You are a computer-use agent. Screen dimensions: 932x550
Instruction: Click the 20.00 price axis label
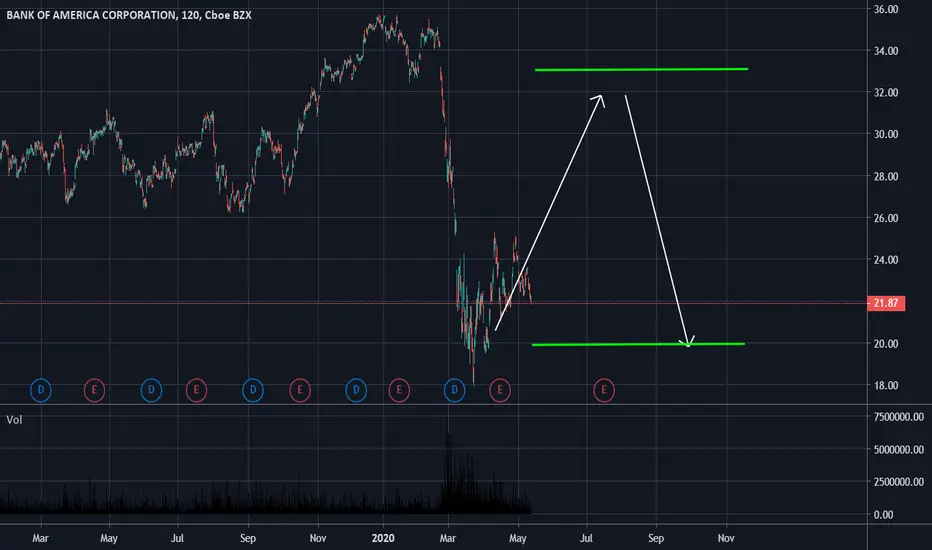(x=886, y=344)
